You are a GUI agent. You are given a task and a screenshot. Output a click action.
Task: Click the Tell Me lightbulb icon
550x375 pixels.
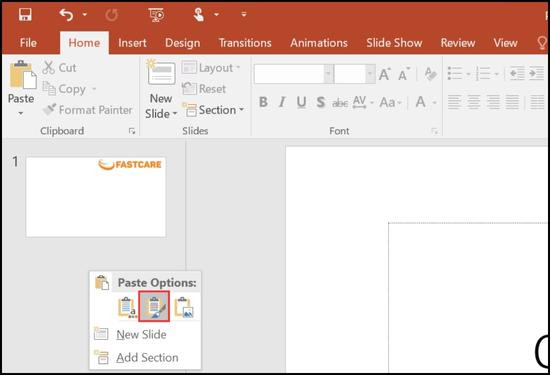(x=542, y=43)
